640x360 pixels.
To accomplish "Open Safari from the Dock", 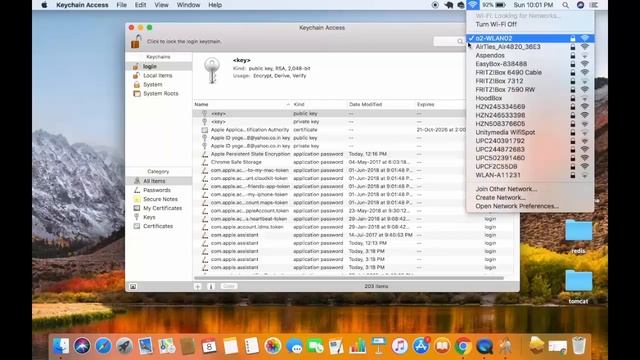I will pyautogui.click(x=103, y=347).
